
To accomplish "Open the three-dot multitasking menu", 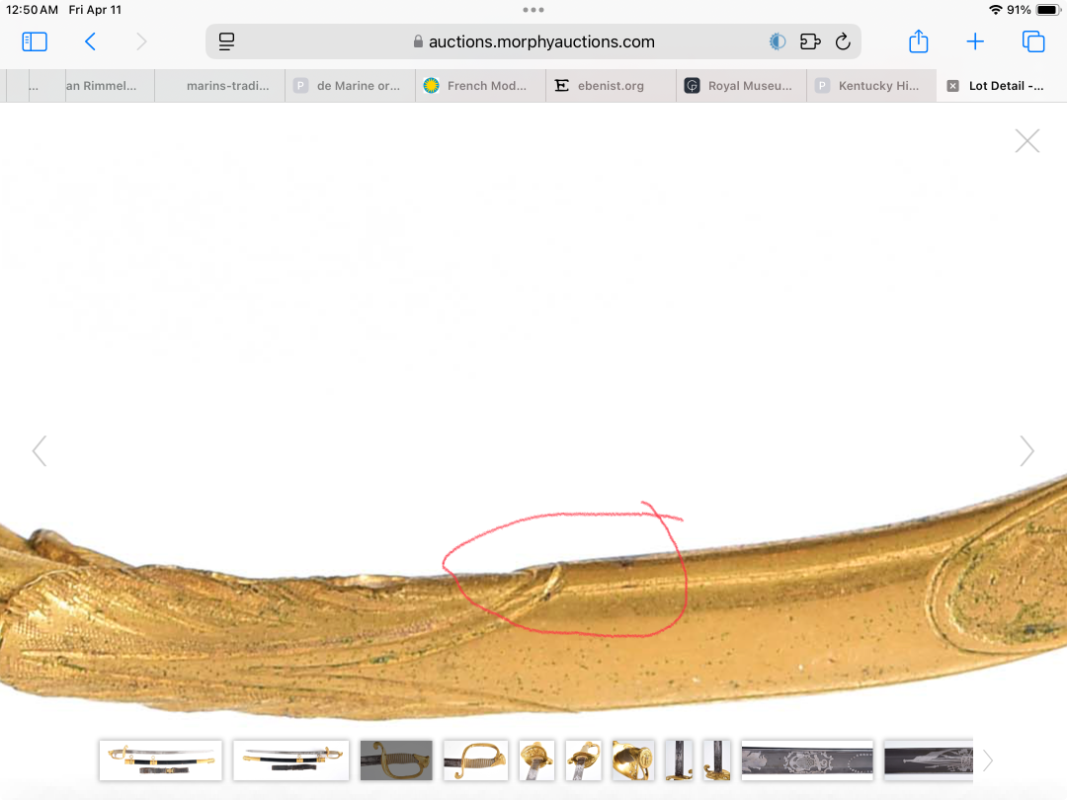I will click(534, 10).
